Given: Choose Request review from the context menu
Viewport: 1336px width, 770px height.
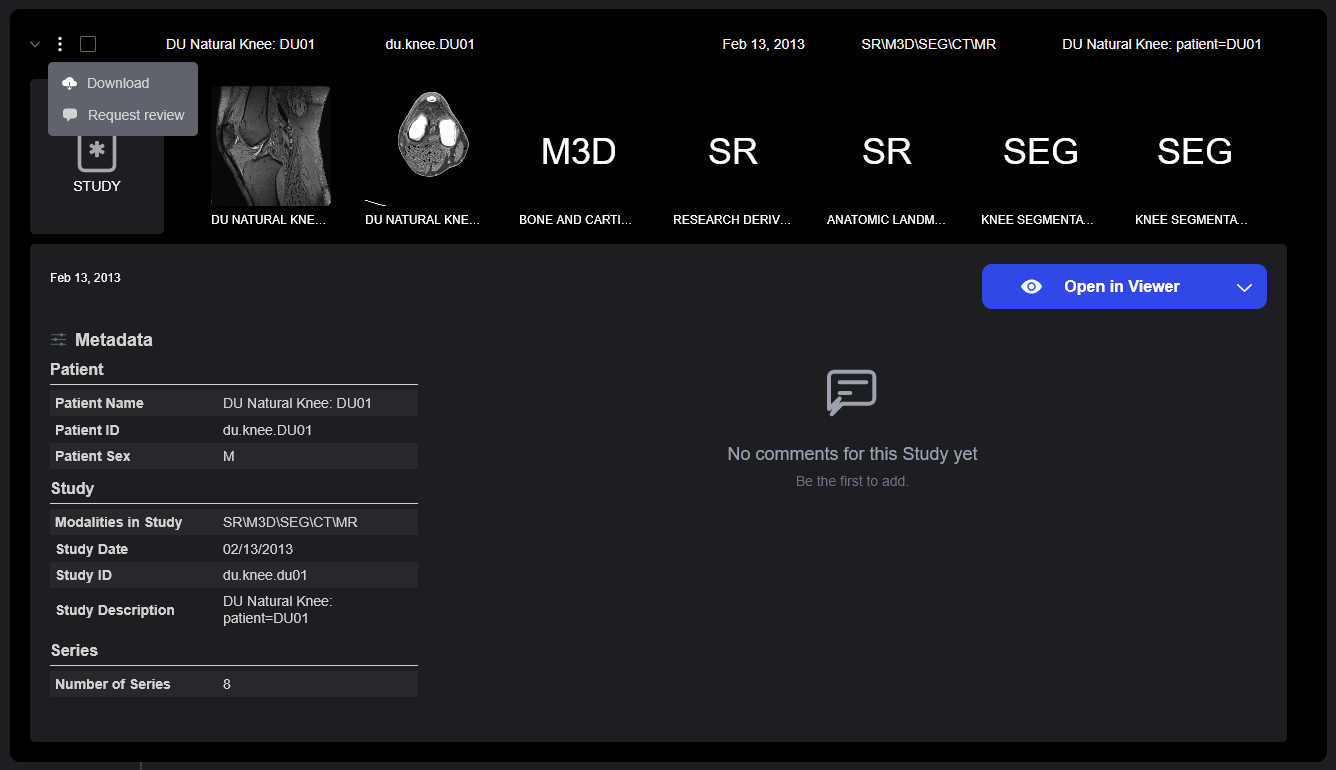Looking at the screenshot, I should (134, 115).
